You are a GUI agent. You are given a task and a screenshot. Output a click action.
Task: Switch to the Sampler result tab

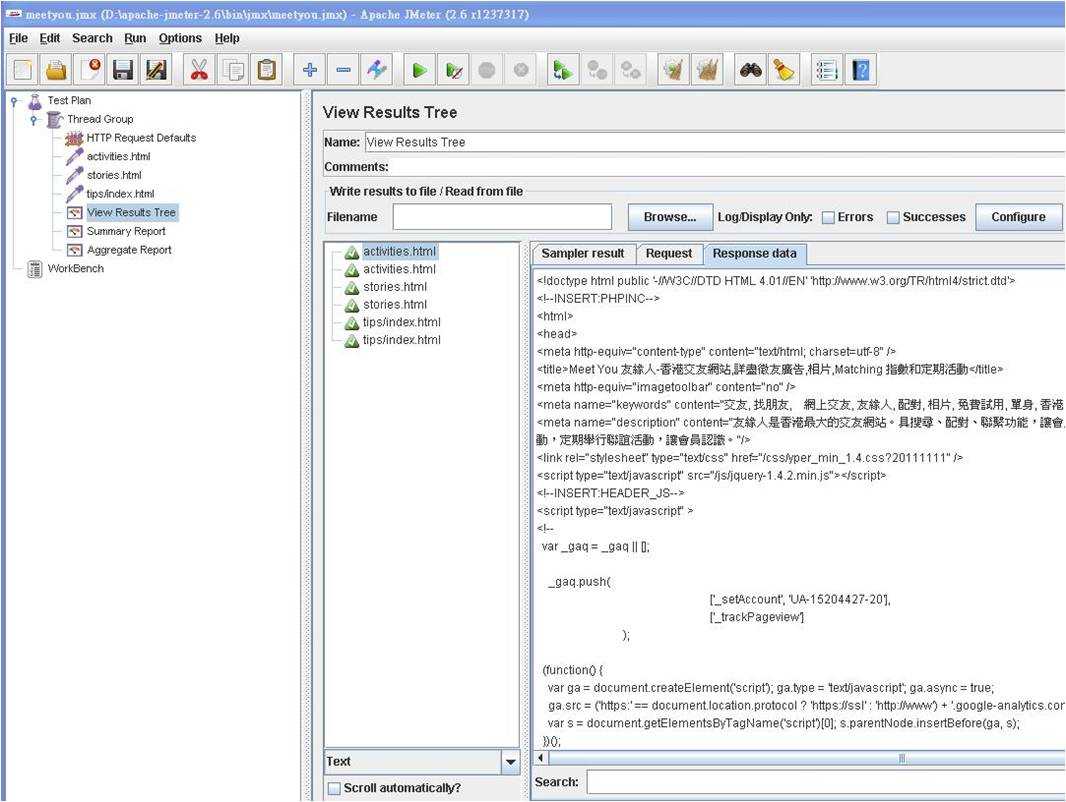click(x=583, y=254)
